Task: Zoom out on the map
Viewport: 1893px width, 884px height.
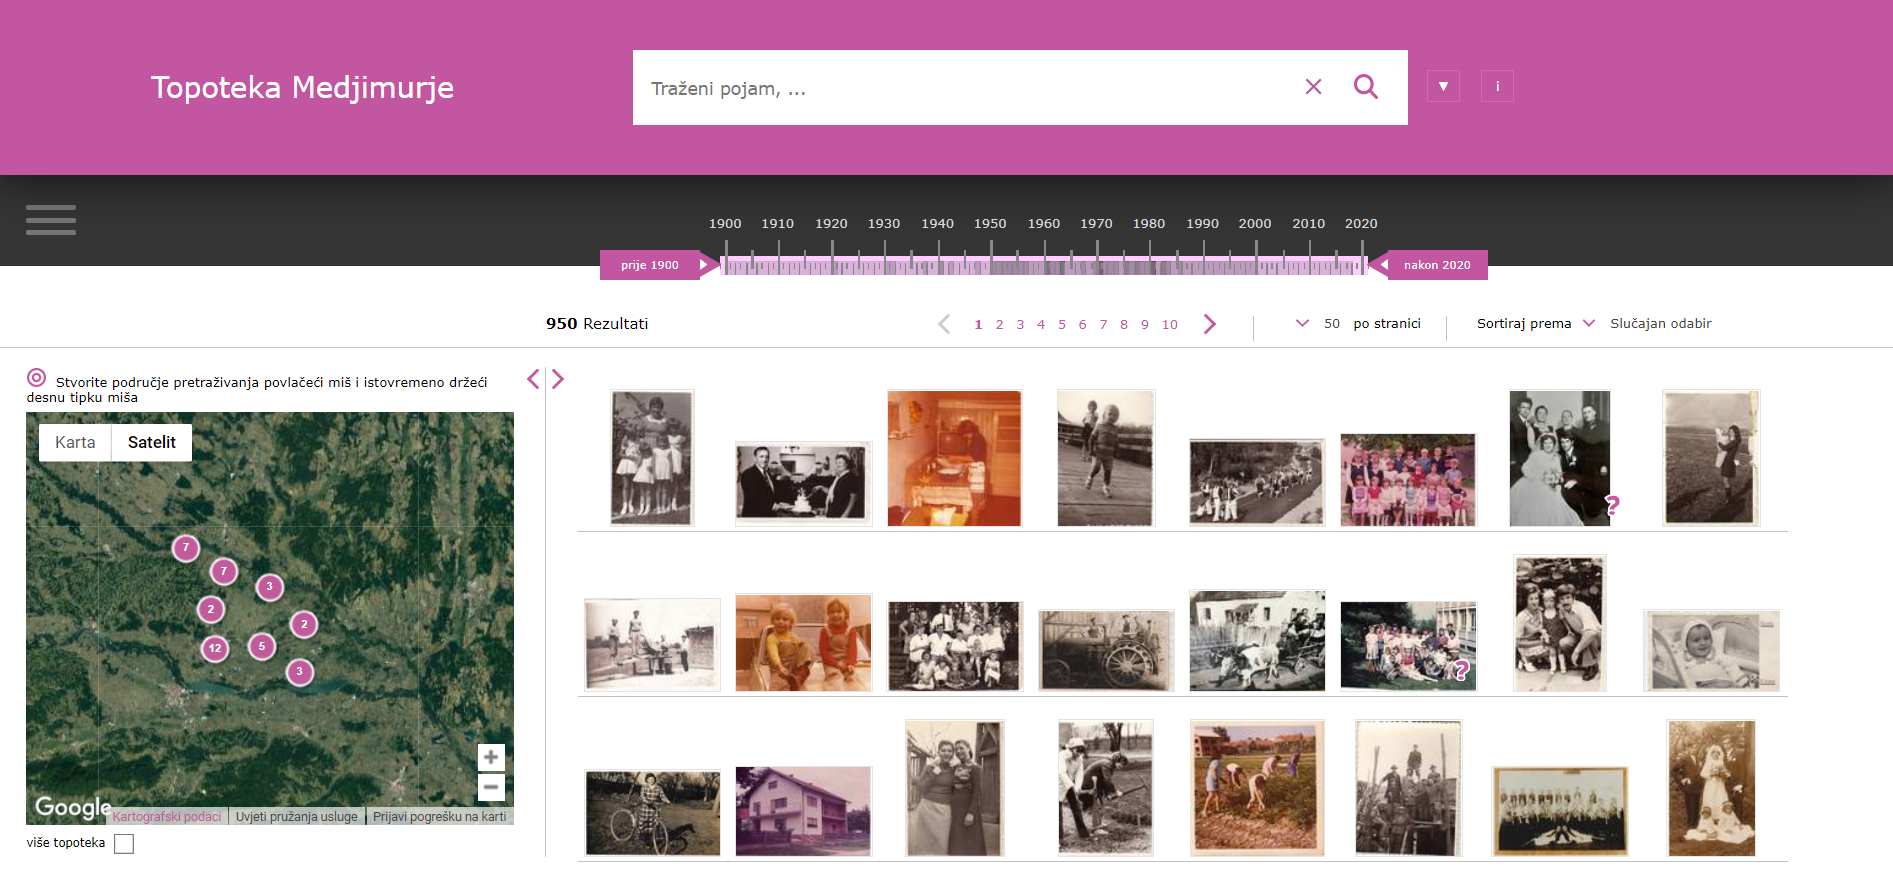Action: [x=491, y=788]
